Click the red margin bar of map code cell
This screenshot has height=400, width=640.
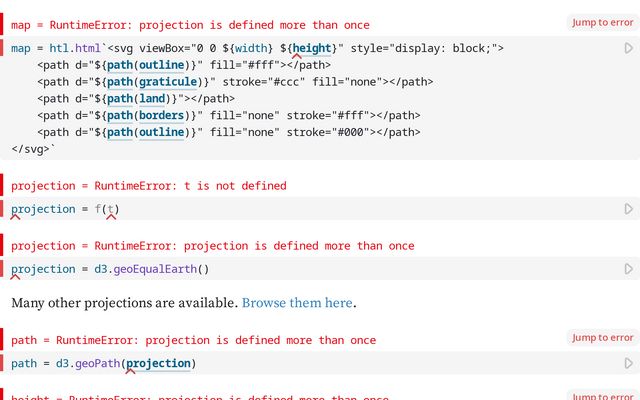[2, 48]
